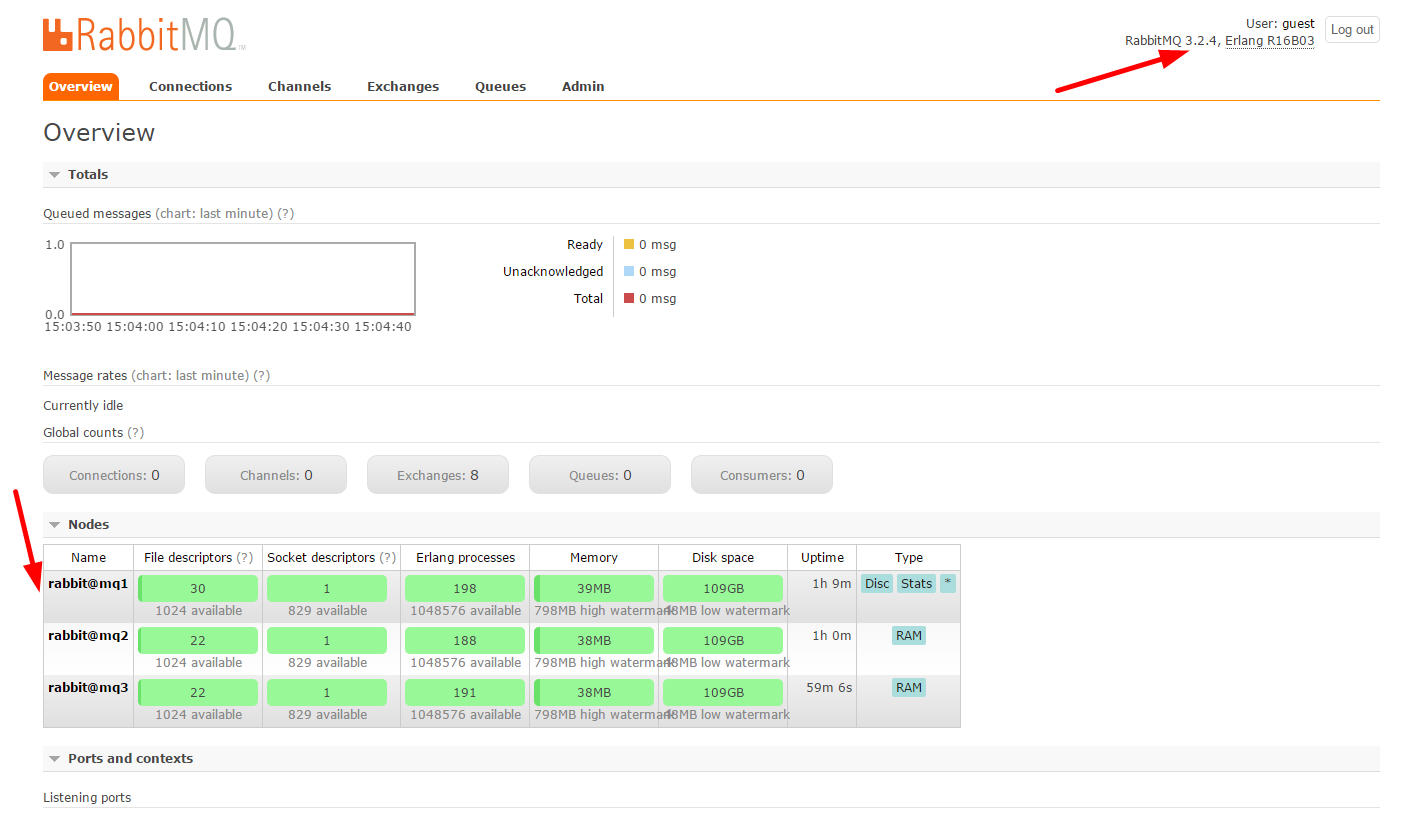Viewport: 1423px width, 815px height.
Task: Click the Memory column header
Action: 594,557
